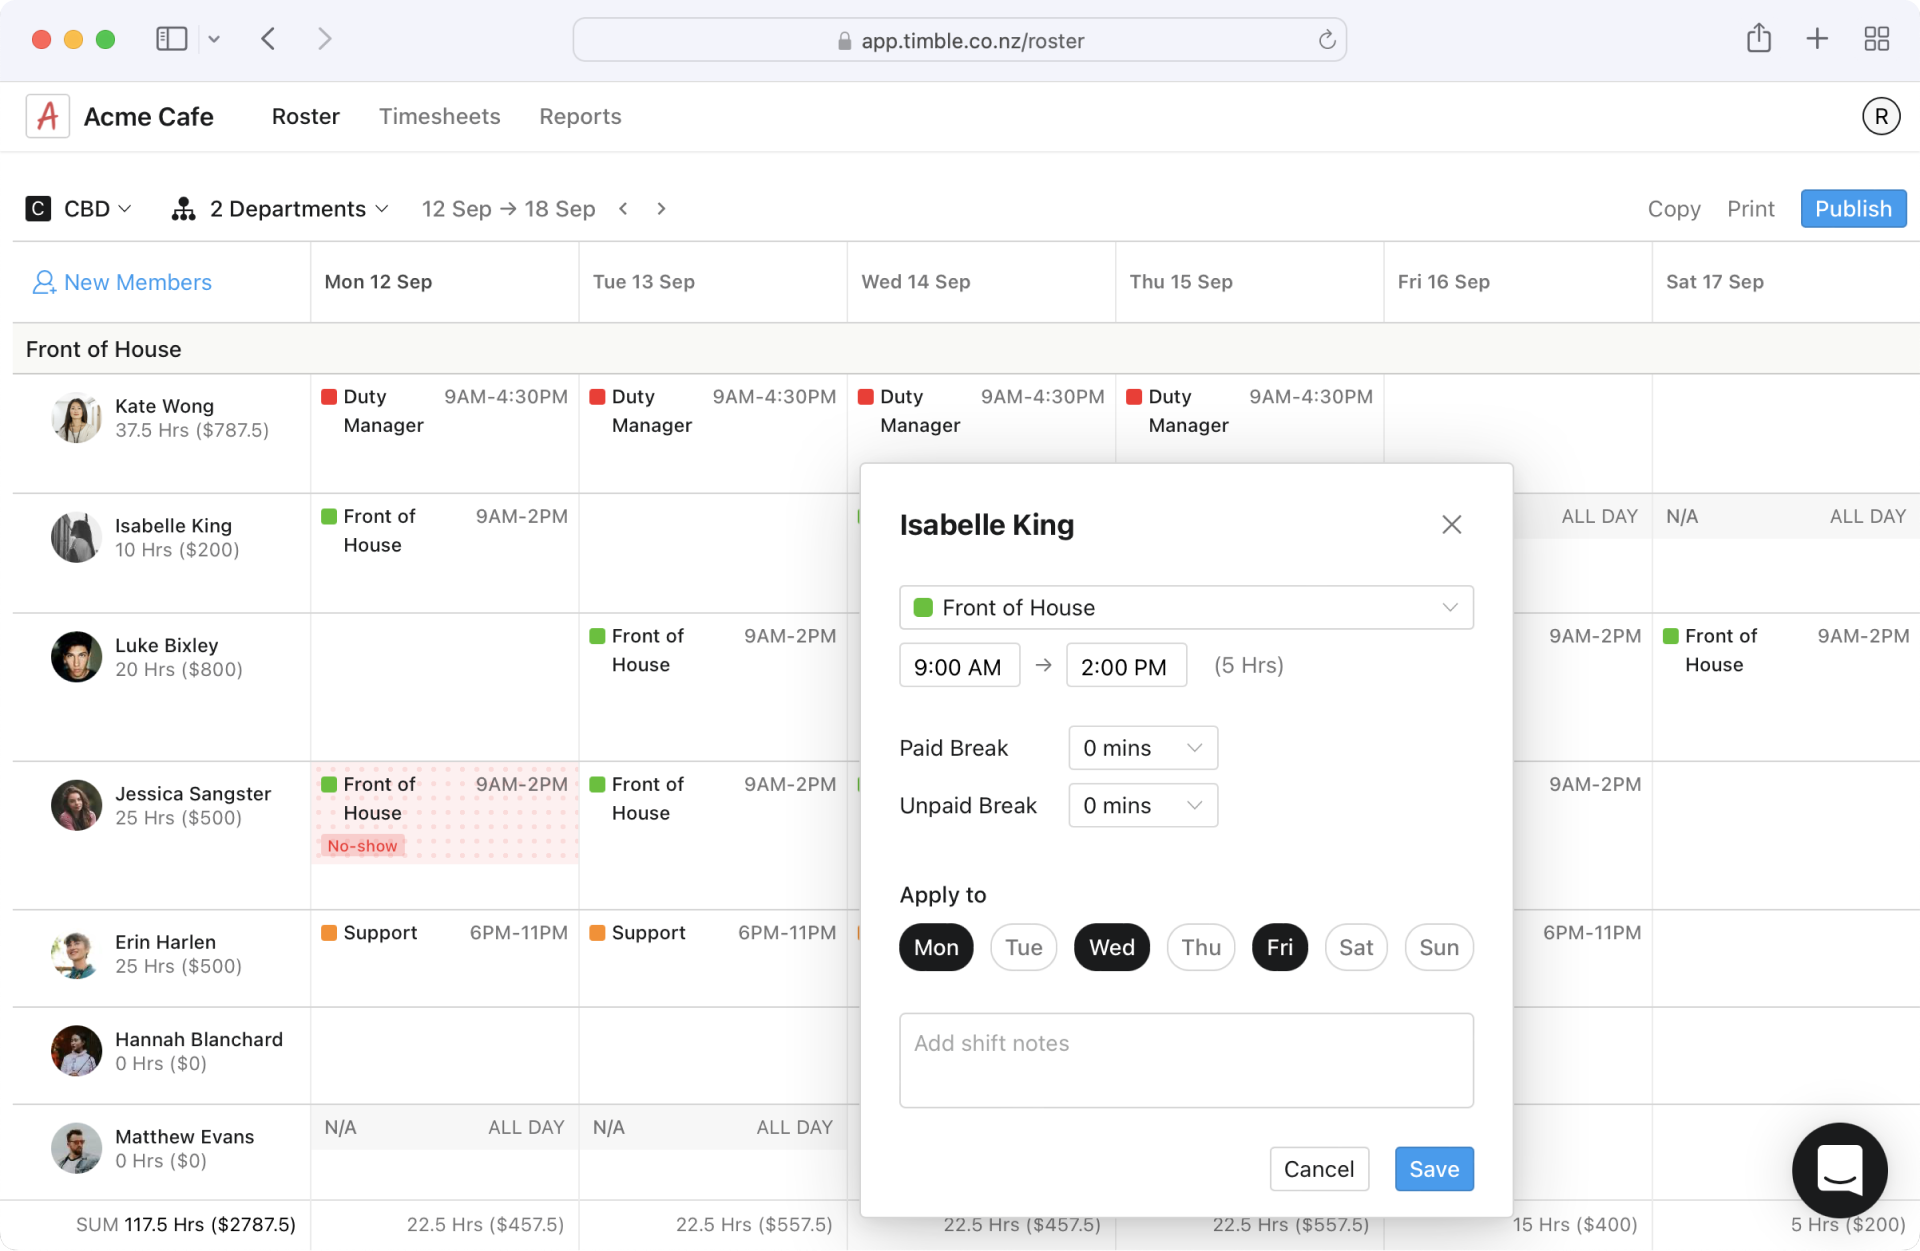Toggle Sat in Apply to days
Image resolution: width=1920 pixels, height=1251 pixels.
1355,947
